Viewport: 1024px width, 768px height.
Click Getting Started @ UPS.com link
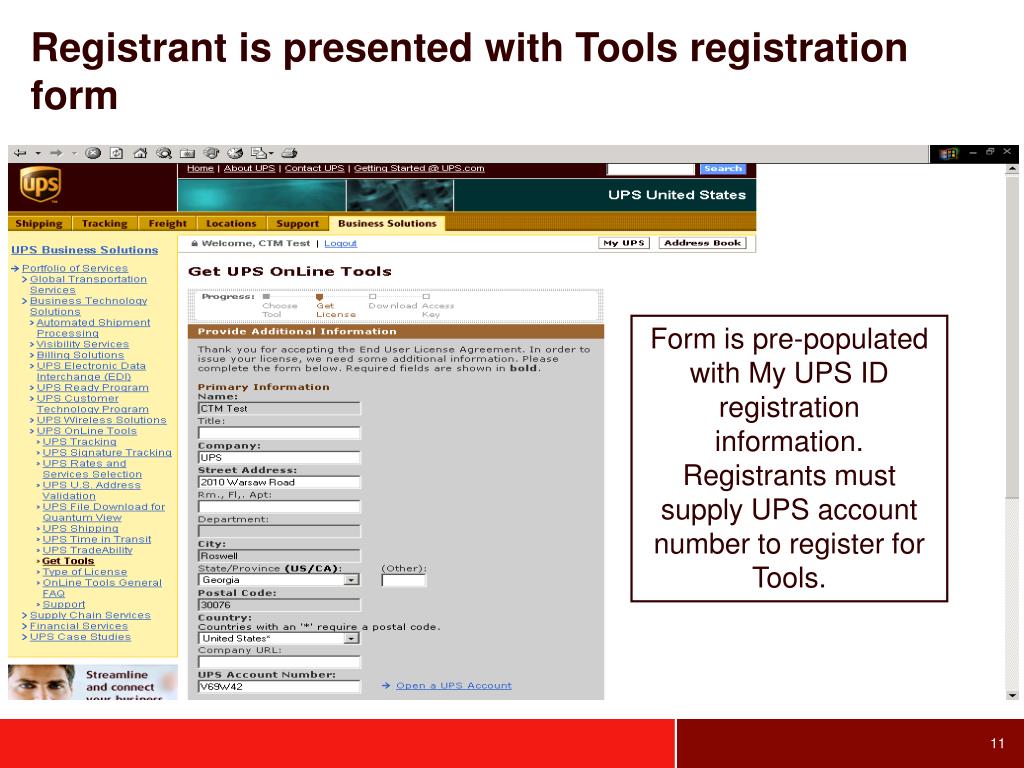pos(419,168)
